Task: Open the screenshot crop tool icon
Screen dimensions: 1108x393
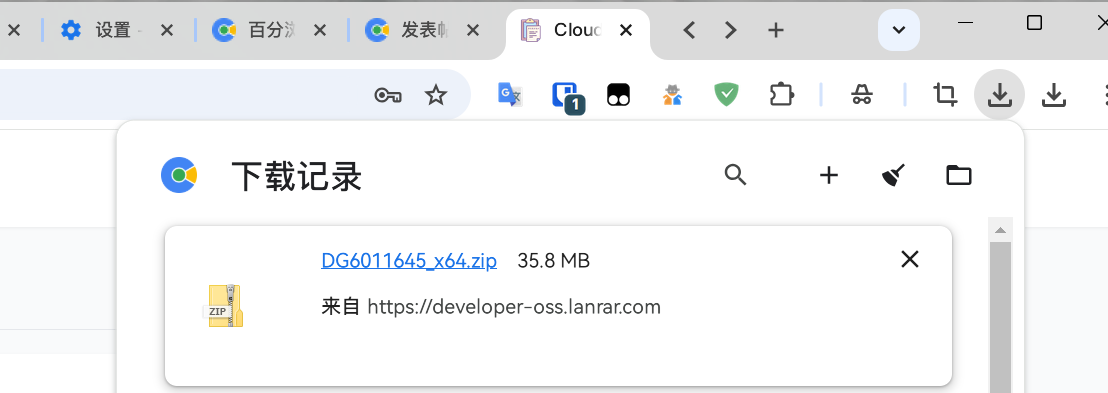Action: [x=945, y=95]
